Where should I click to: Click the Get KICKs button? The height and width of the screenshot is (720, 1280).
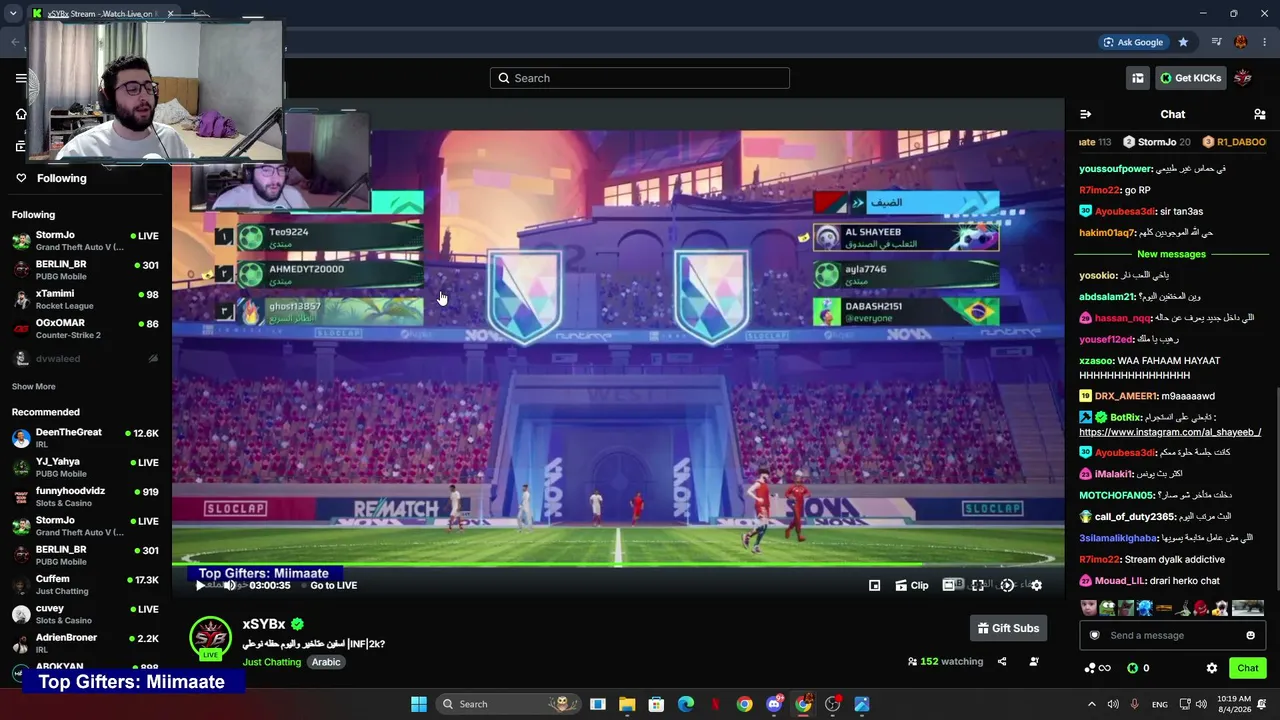tap(1191, 78)
